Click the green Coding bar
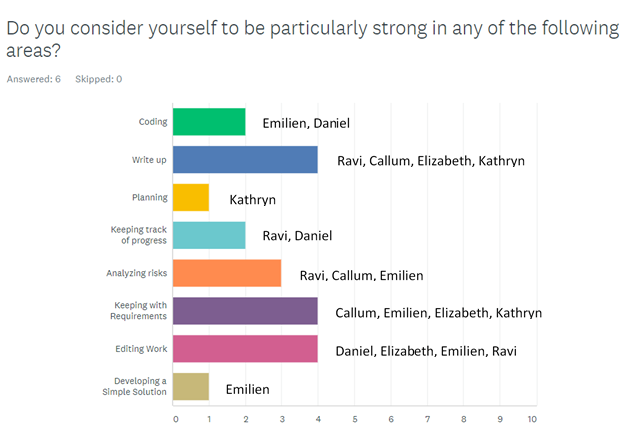640x447 pixels. [x=209, y=122]
